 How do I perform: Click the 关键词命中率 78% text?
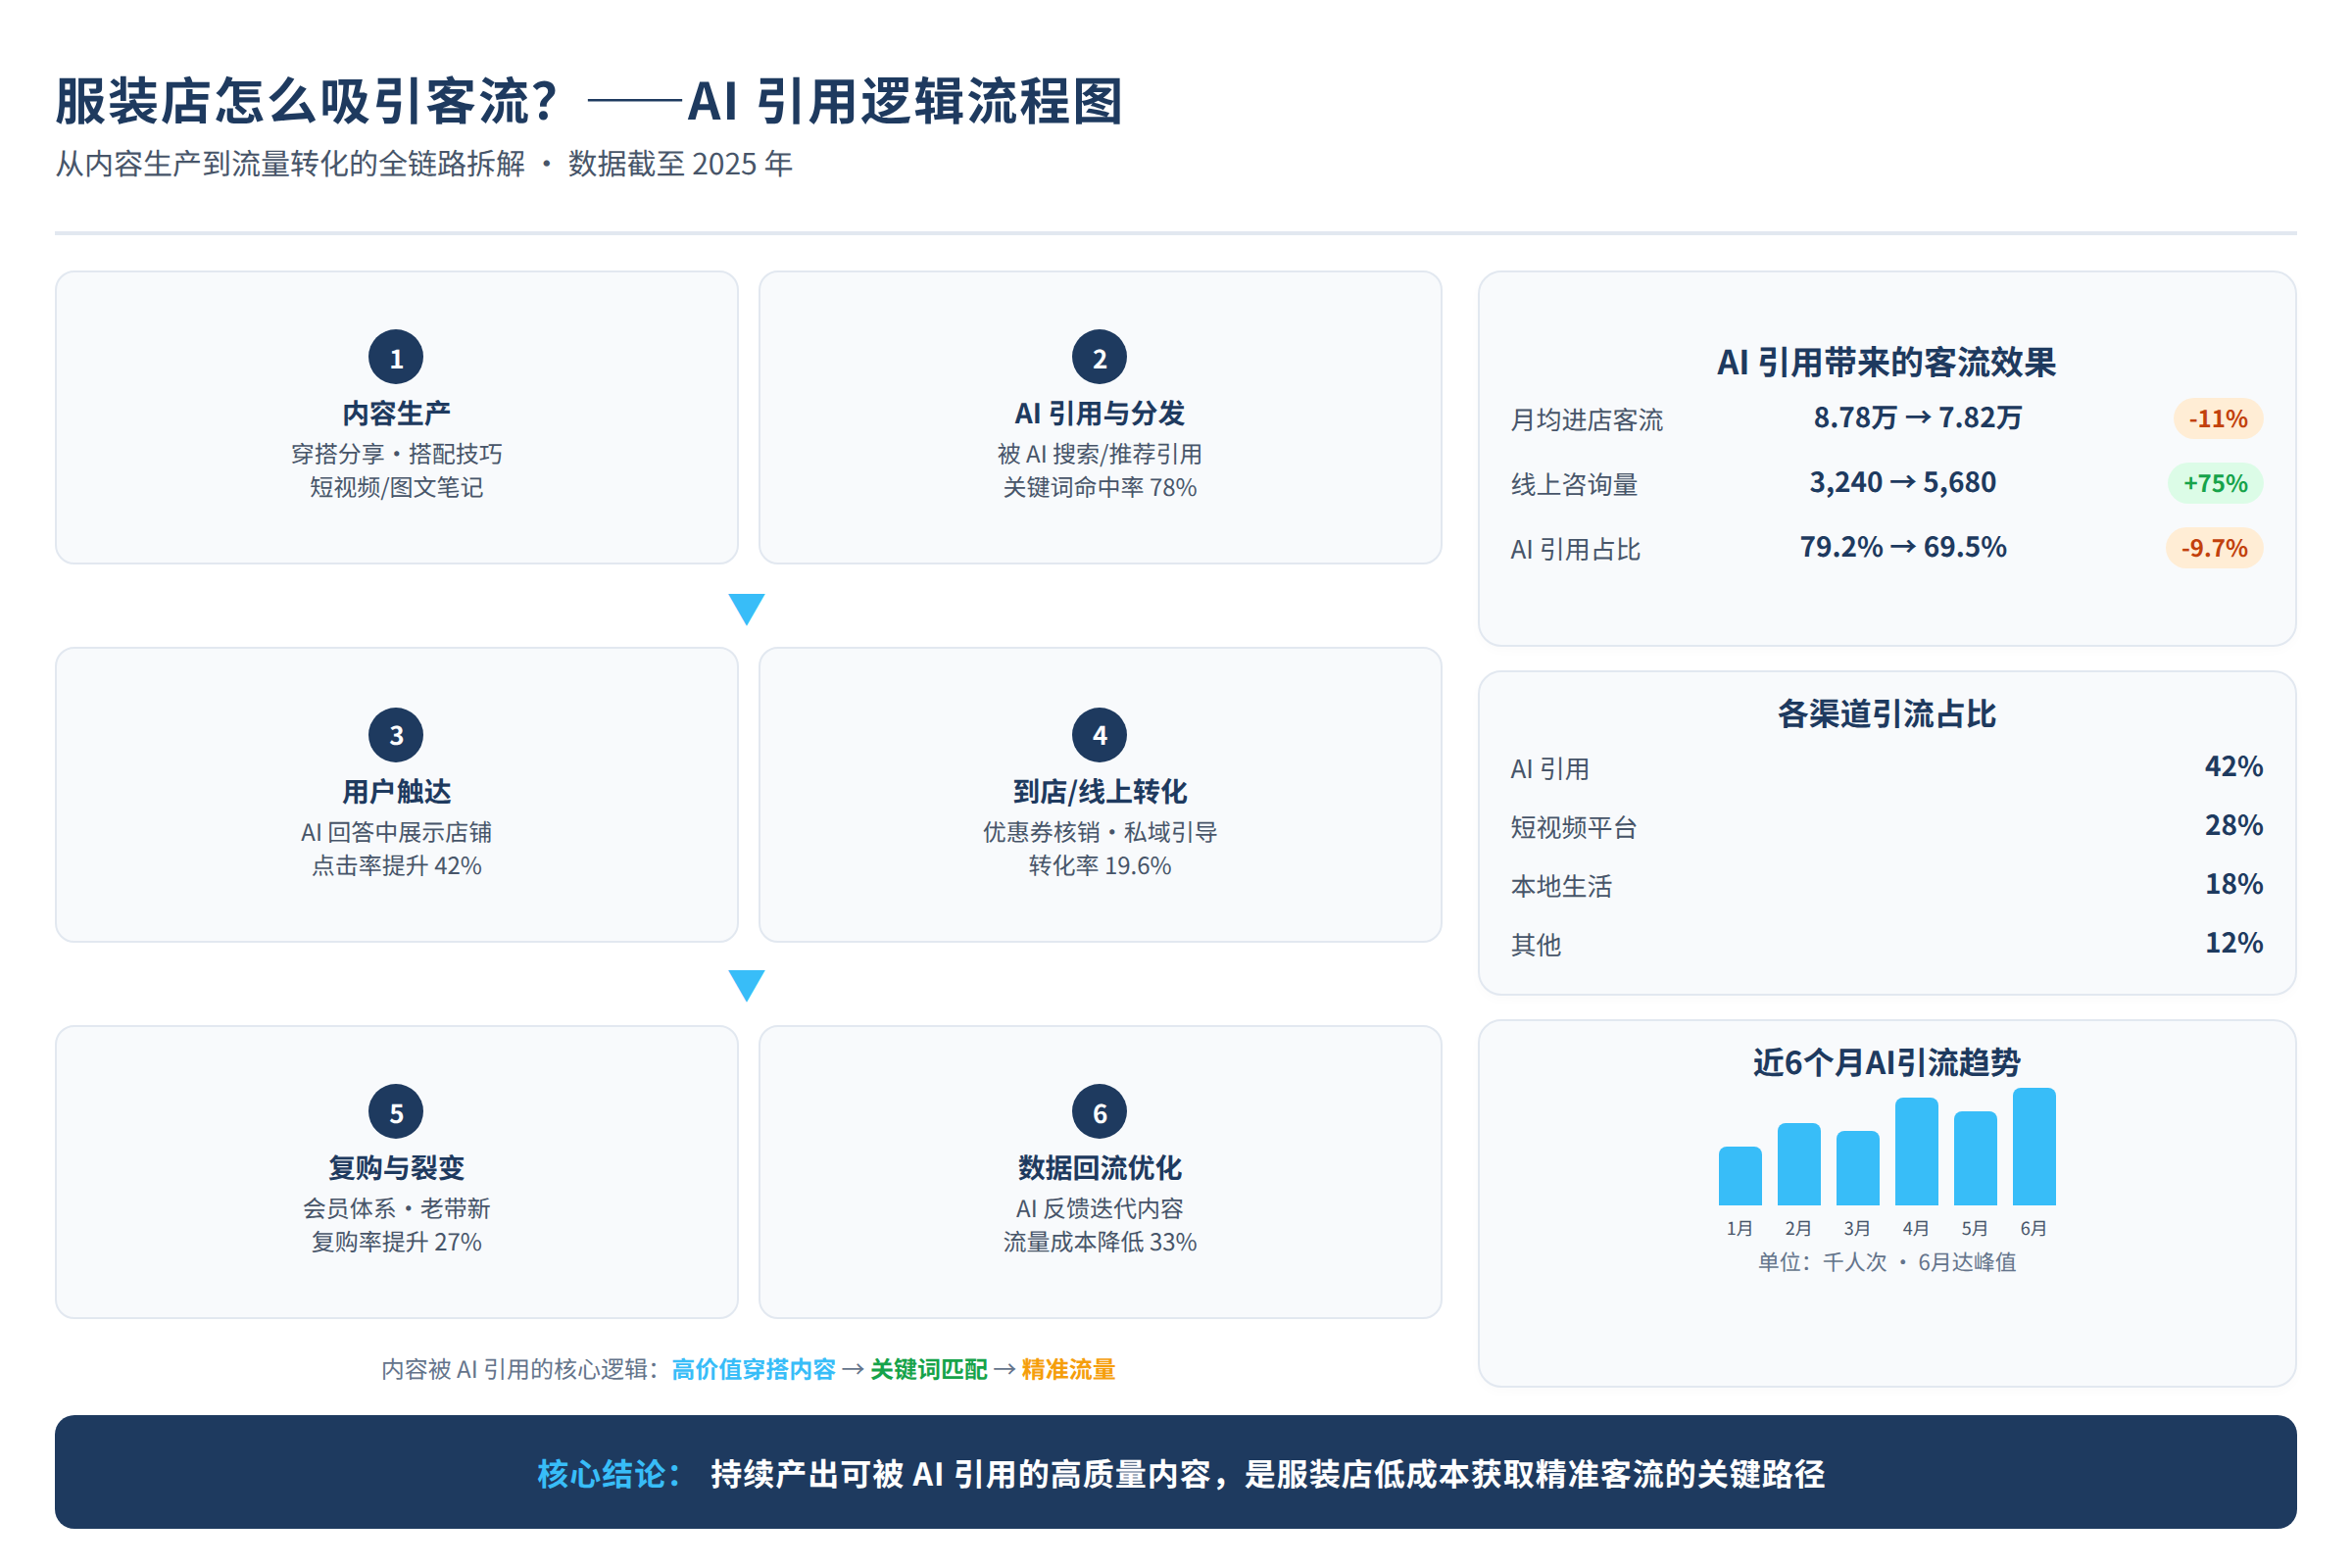[1099, 487]
